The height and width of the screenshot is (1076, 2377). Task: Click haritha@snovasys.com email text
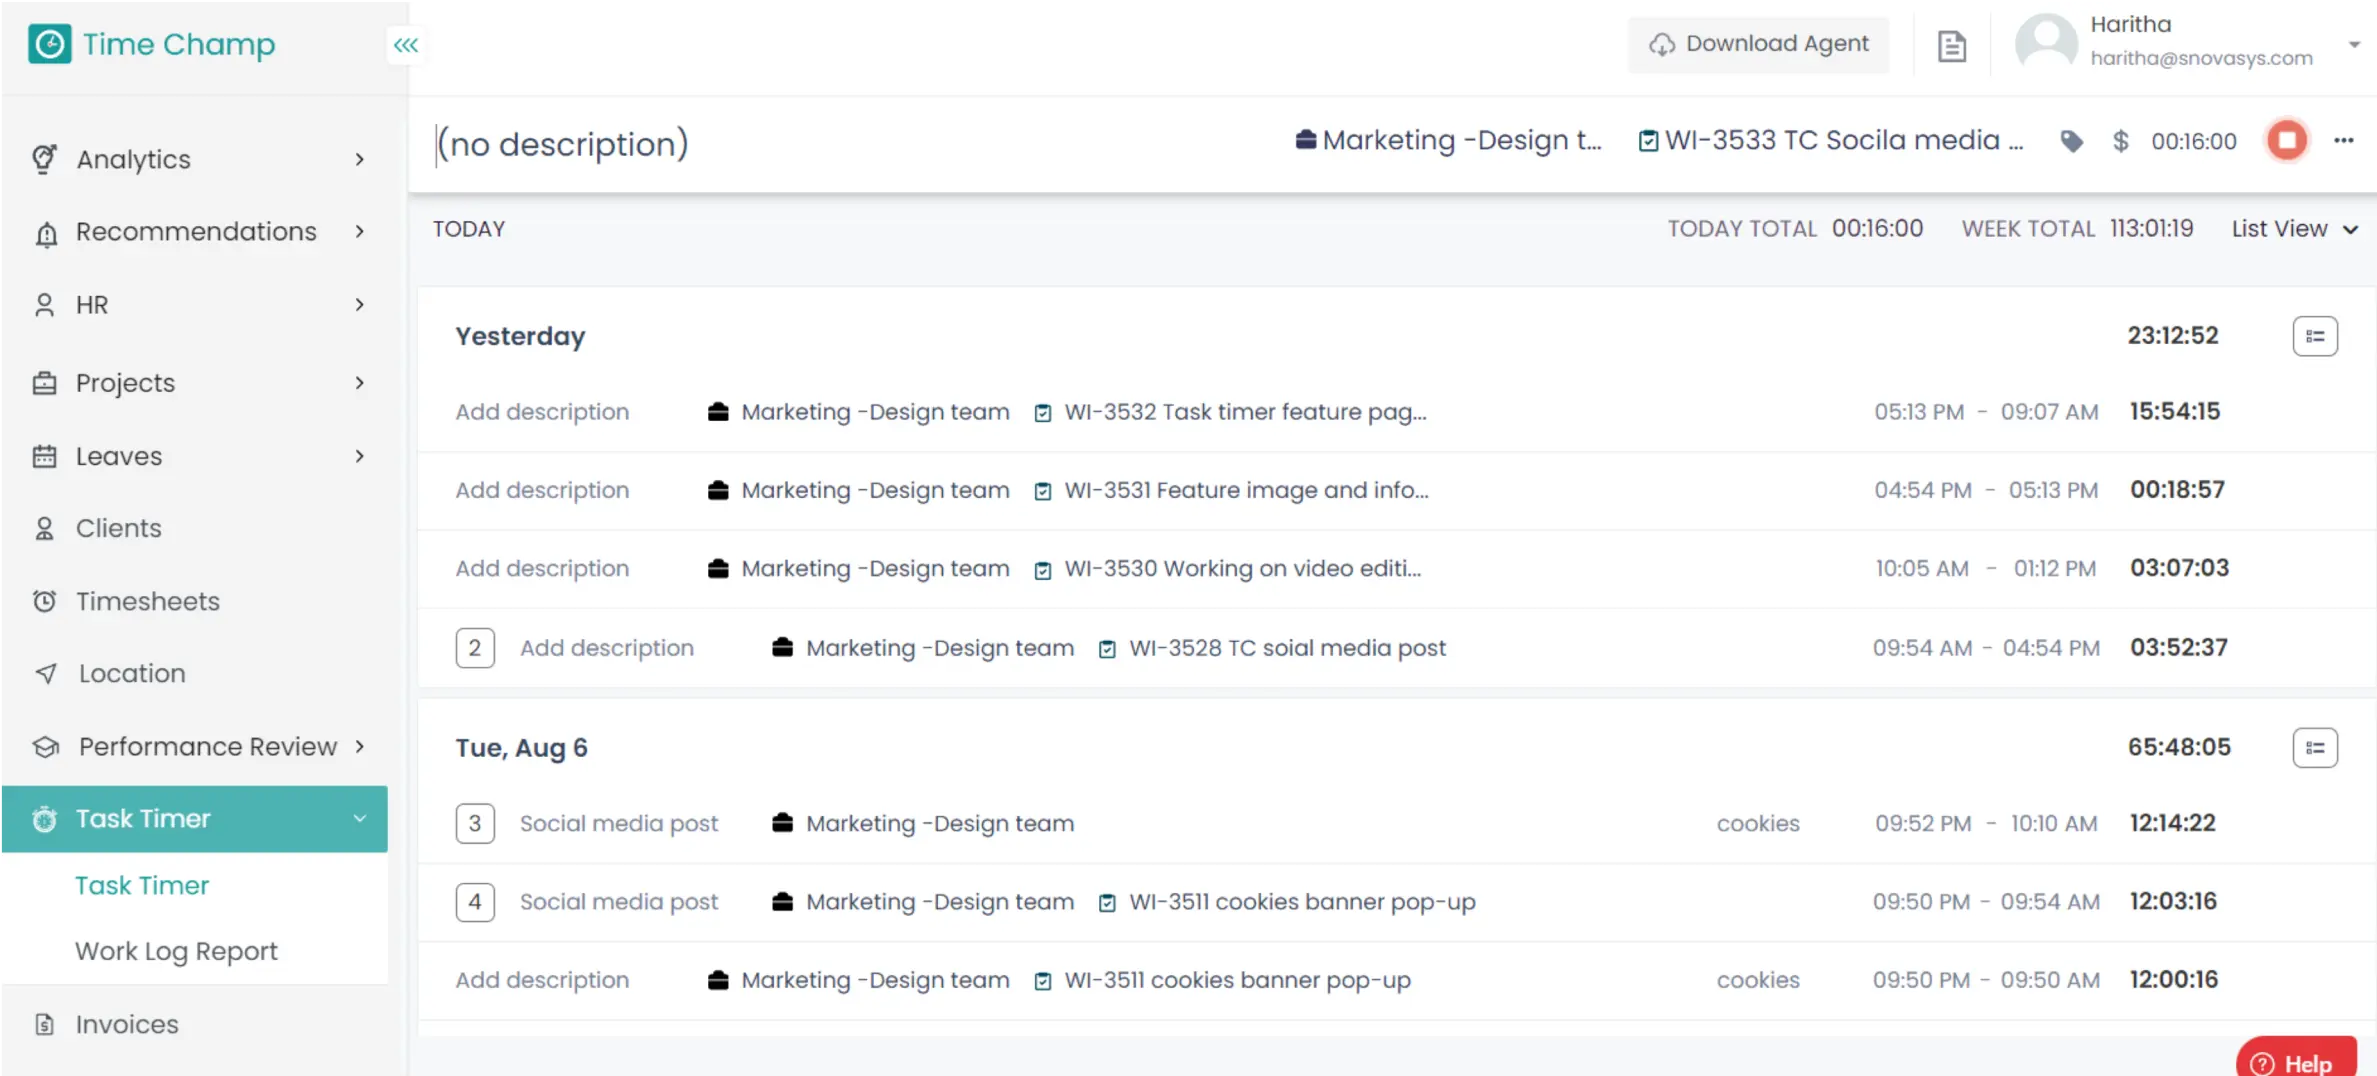[2201, 59]
